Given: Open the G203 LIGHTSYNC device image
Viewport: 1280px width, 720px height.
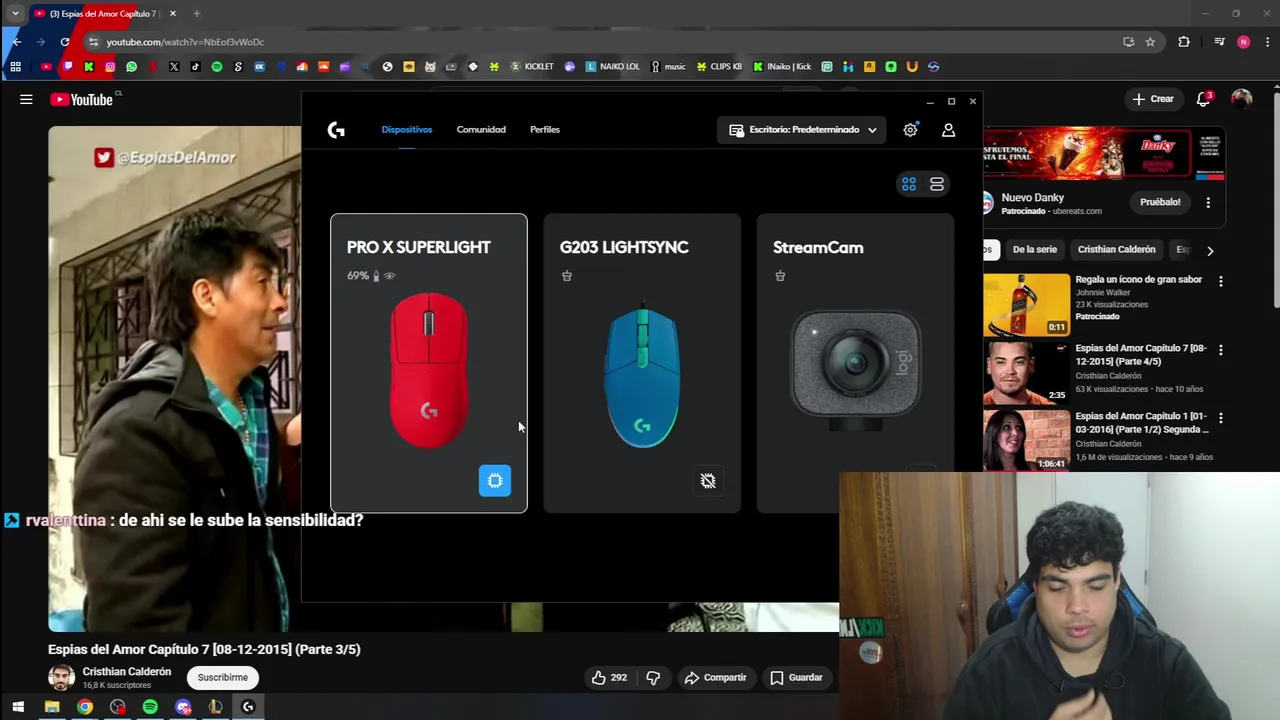Looking at the screenshot, I should pos(642,374).
